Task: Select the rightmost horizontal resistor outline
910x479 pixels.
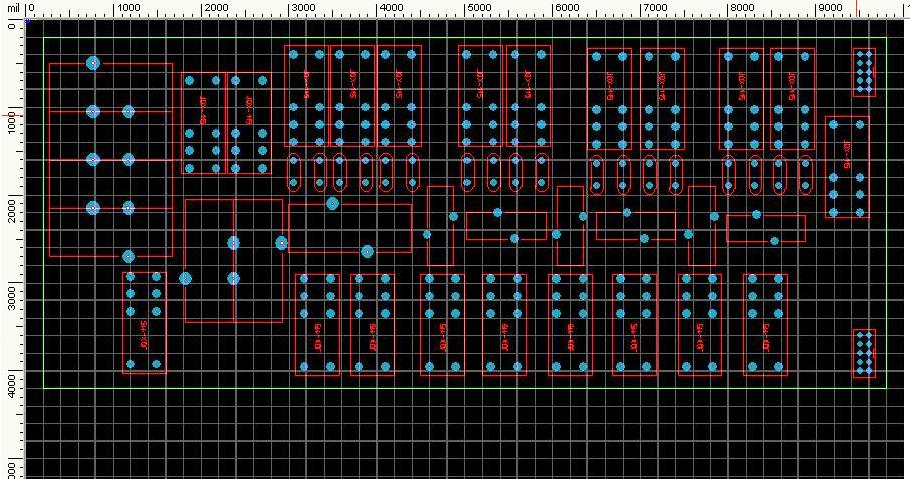Action: tap(765, 228)
